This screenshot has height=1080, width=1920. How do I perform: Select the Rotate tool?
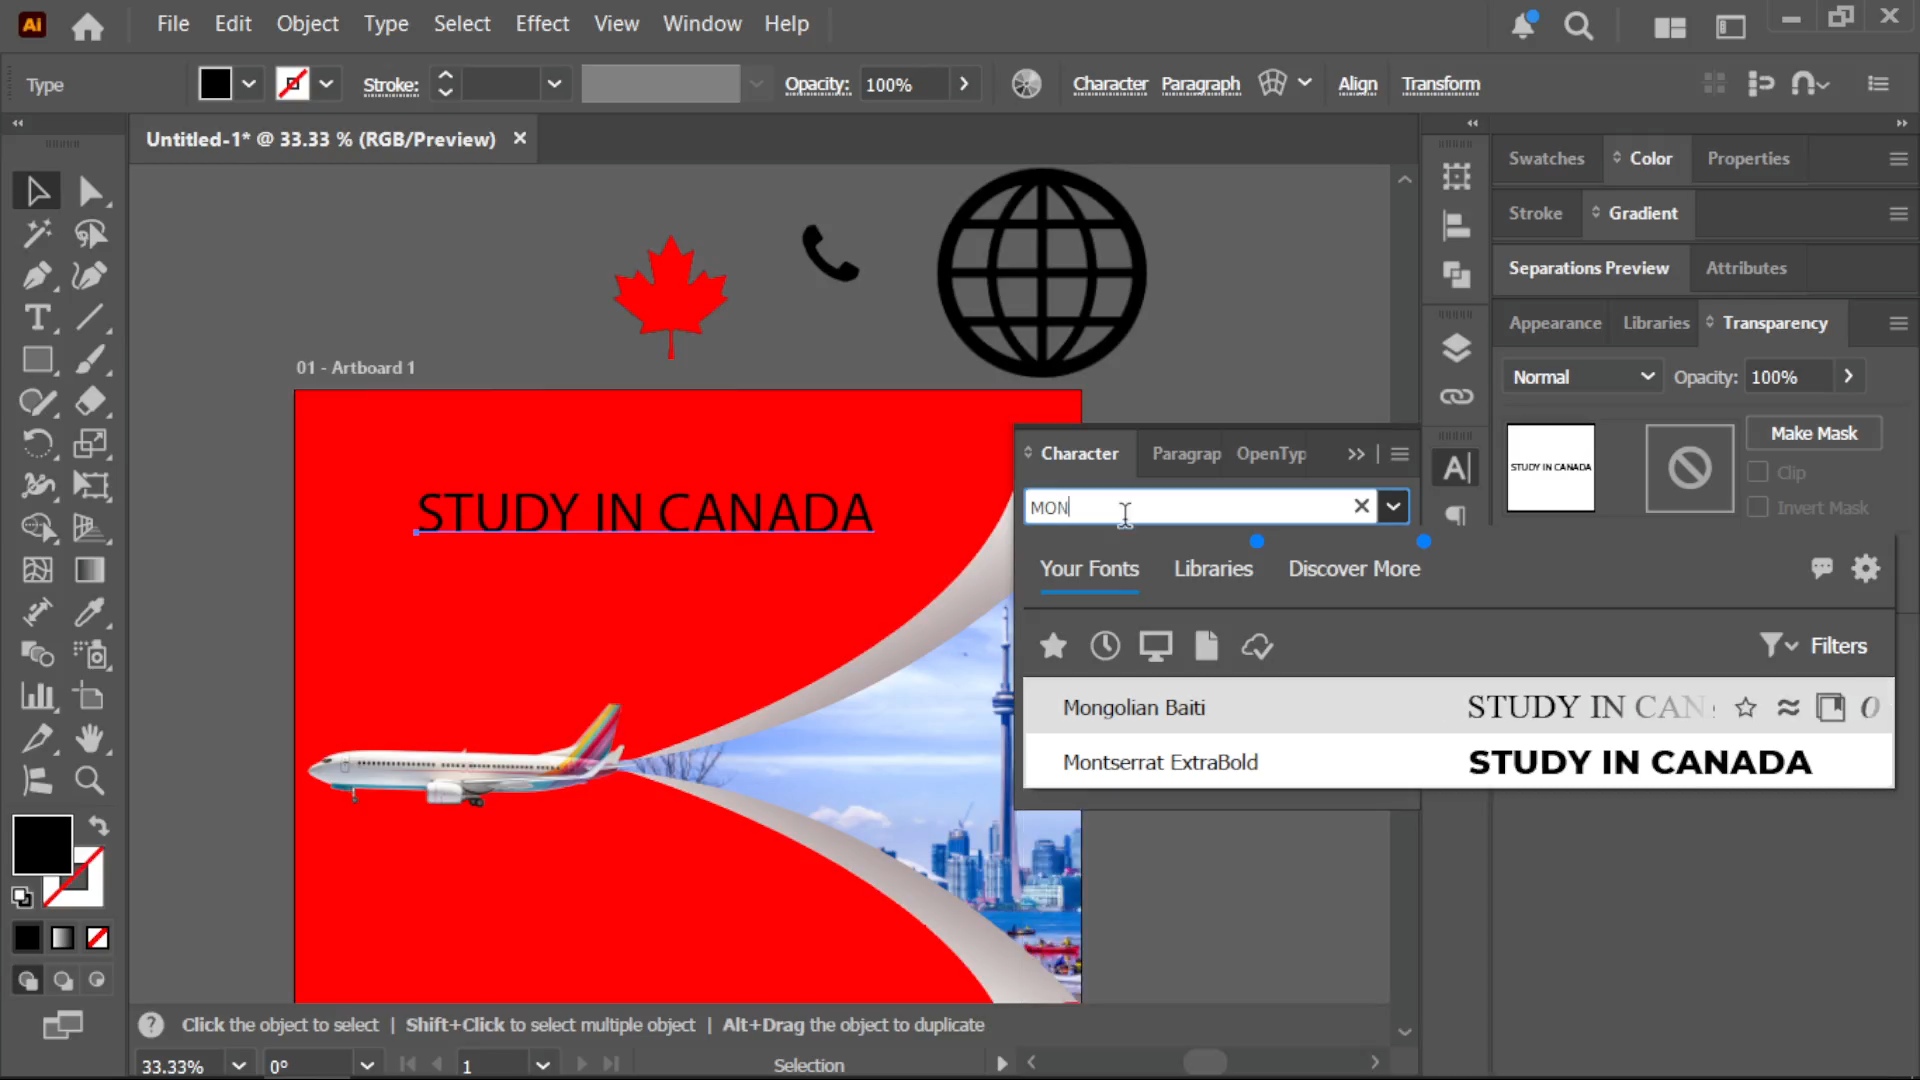[37, 443]
